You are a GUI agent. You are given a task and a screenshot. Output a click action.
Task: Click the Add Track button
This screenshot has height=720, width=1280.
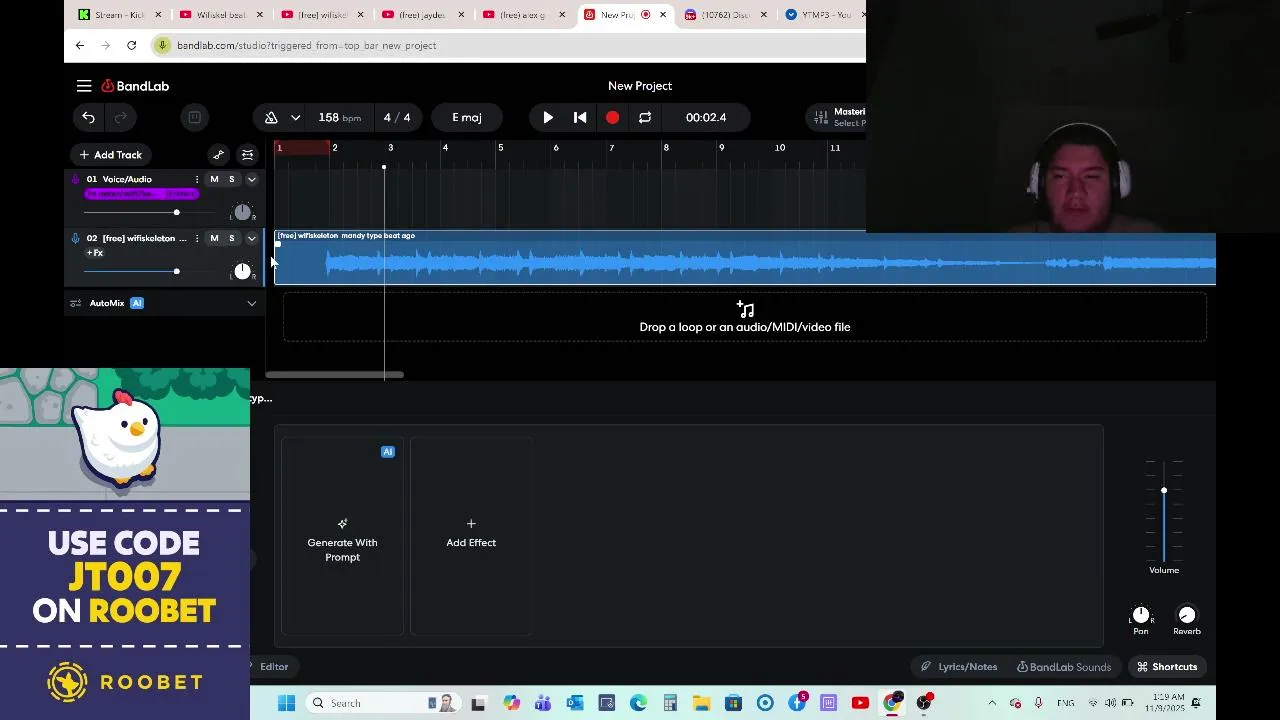(111, 155)
